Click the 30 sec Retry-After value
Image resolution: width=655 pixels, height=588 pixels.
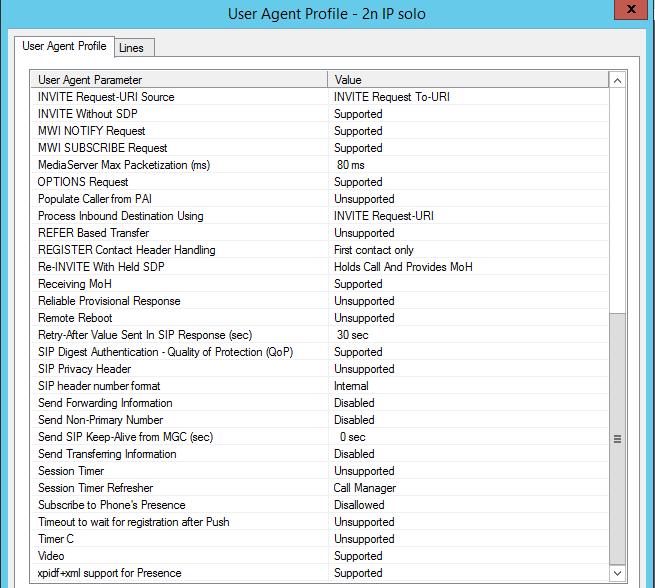point(351,335)
